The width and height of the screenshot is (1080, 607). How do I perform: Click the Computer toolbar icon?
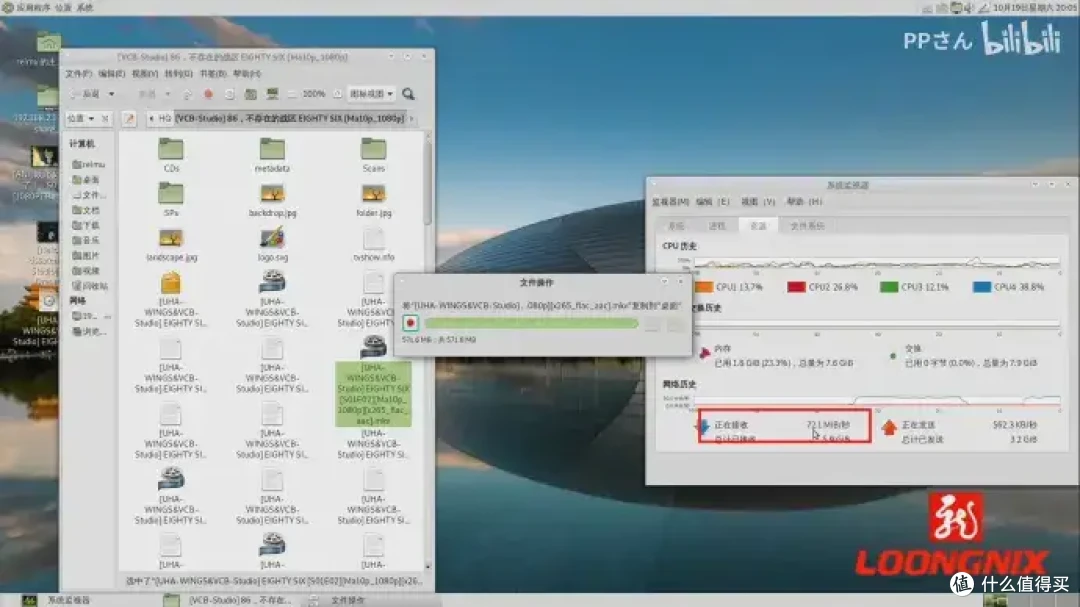272,94
